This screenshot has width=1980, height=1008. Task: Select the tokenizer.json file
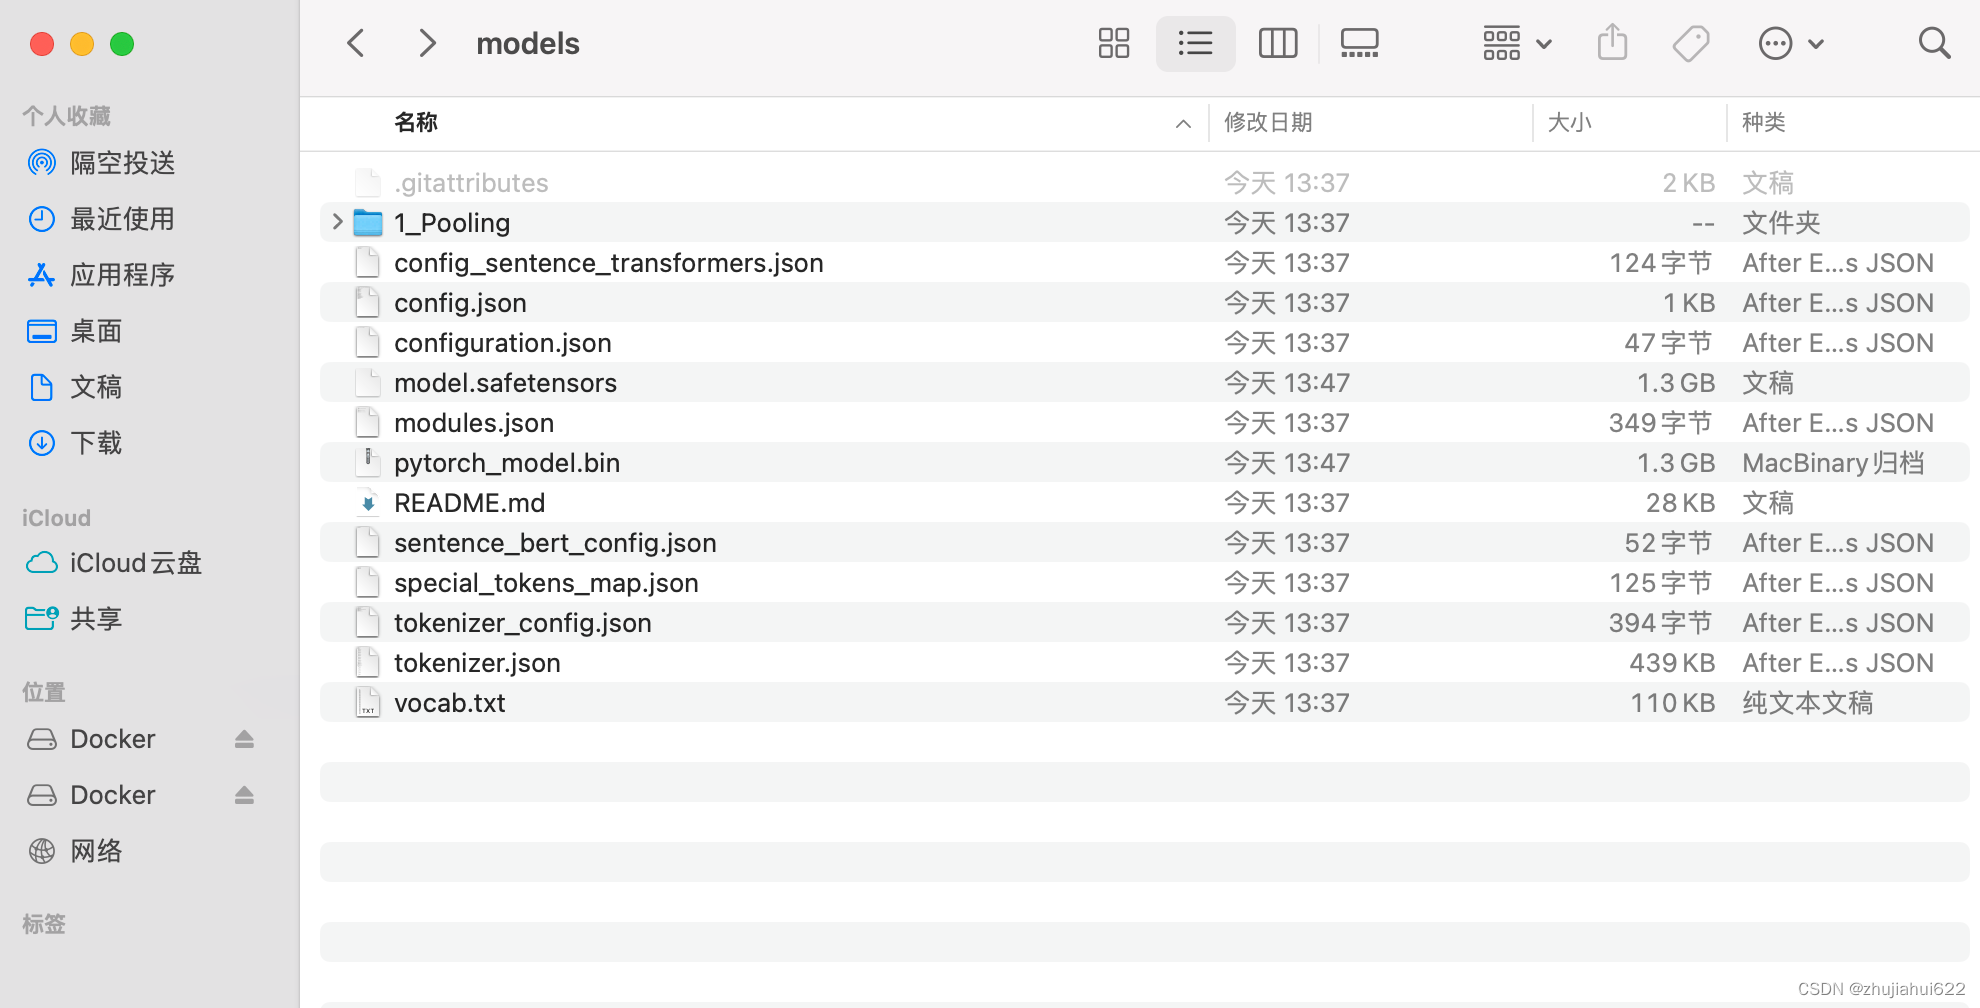click(1144, 662)
